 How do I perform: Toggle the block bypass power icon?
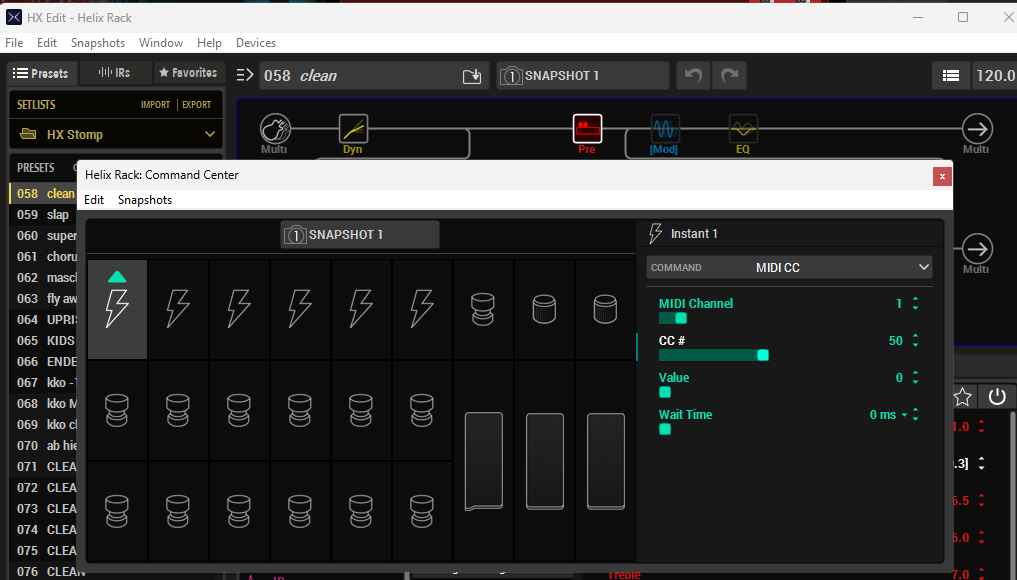point(997,397)
